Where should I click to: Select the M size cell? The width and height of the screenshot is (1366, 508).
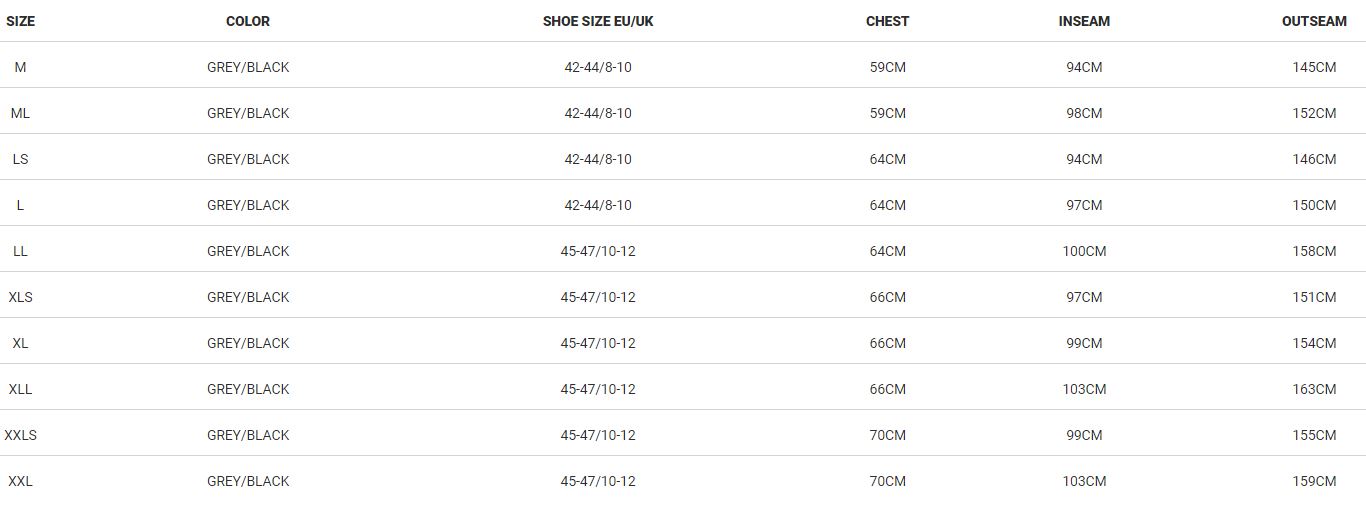(x=20, y=67)
